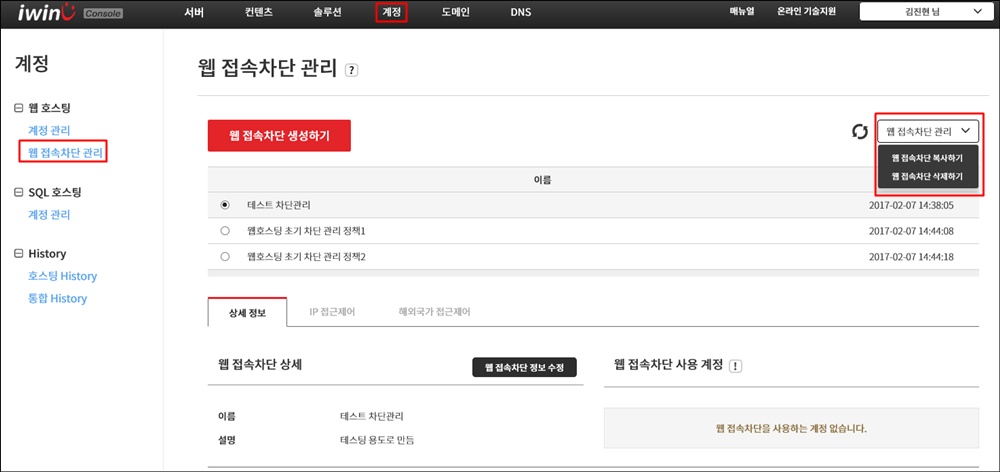Toggle the 웹 접속차단 관리 dropdown
Image resolution: width=1000 pixels, height=472 pixels.
click(x=928, y=131)
